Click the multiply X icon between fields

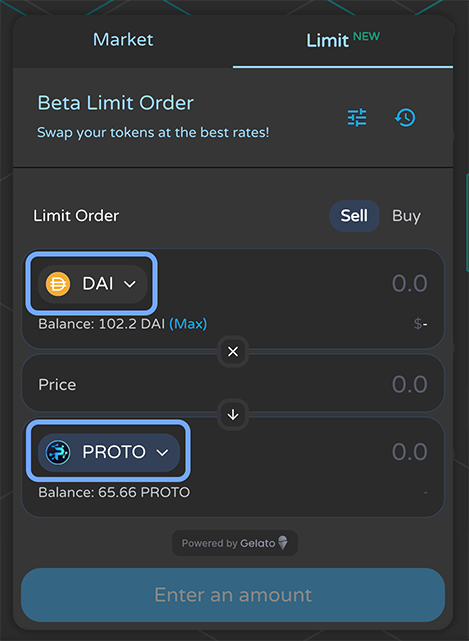point(233,351)
